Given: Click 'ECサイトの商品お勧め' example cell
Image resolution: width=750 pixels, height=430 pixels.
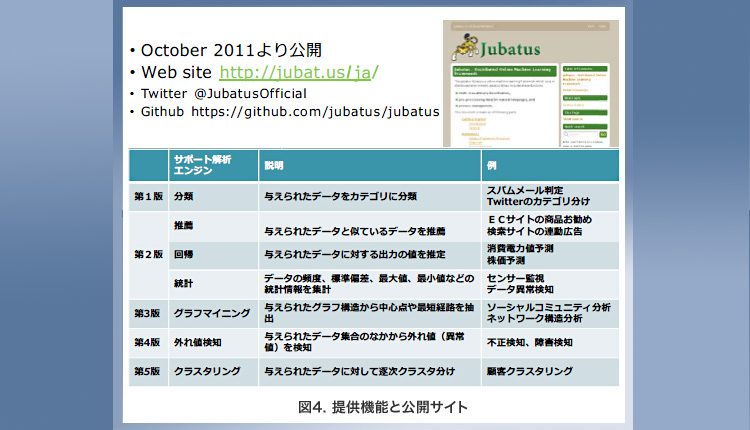Looking at the screenshot, I should (550, 226).
